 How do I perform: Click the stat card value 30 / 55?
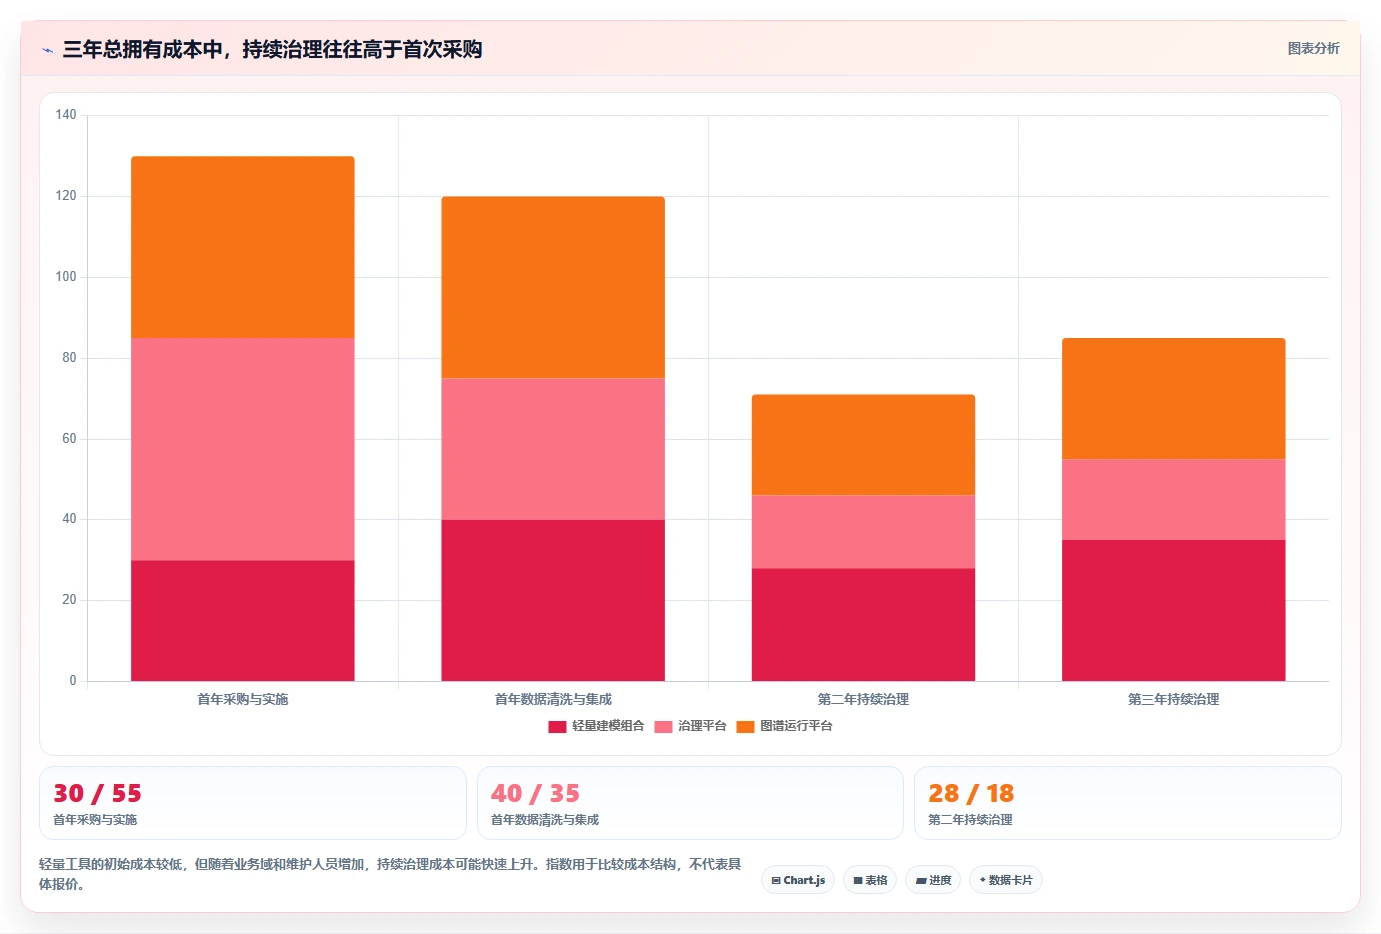point(98,794)
